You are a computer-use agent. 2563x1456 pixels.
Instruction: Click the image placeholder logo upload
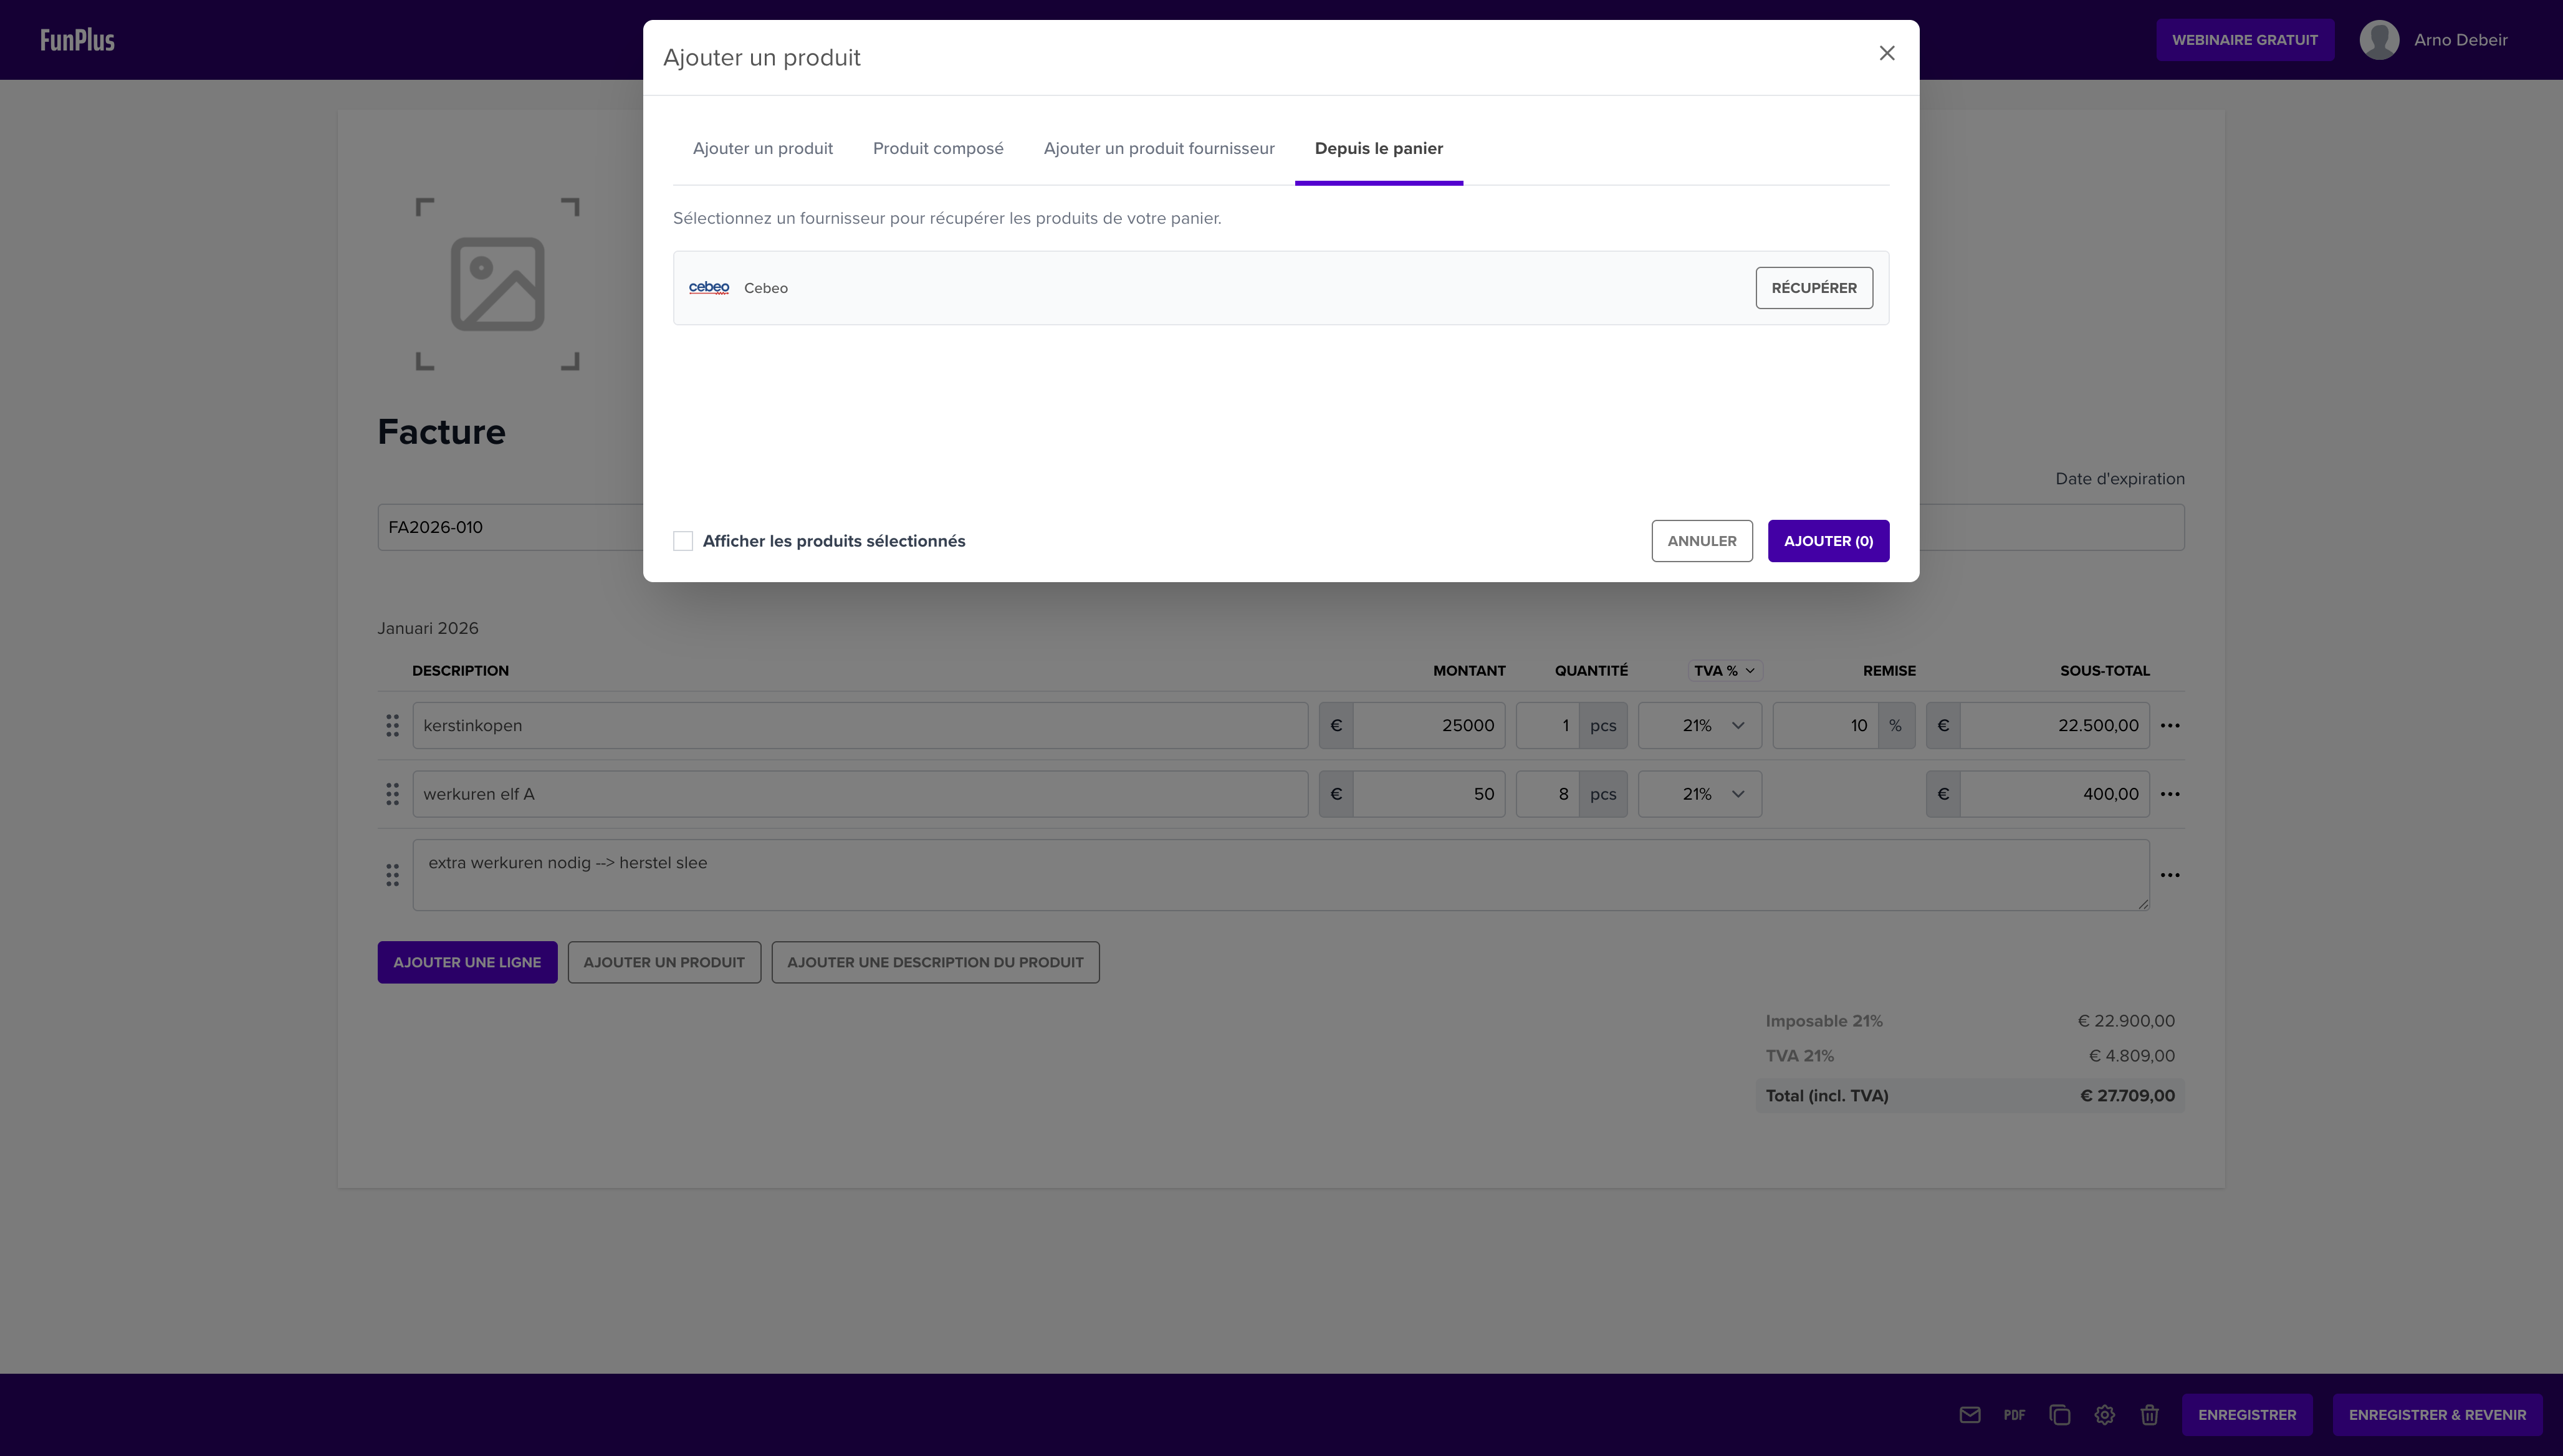[497, 284]
